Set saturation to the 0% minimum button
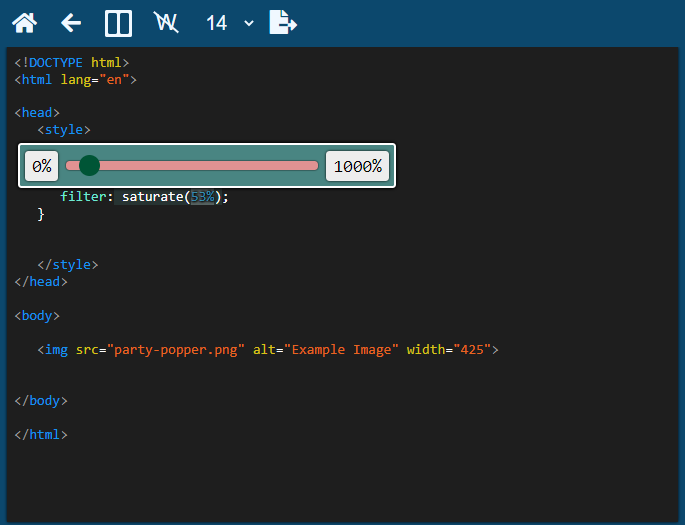Image resolution: width=685 pixels, height=525 pixels. click(x=42, y=166)
